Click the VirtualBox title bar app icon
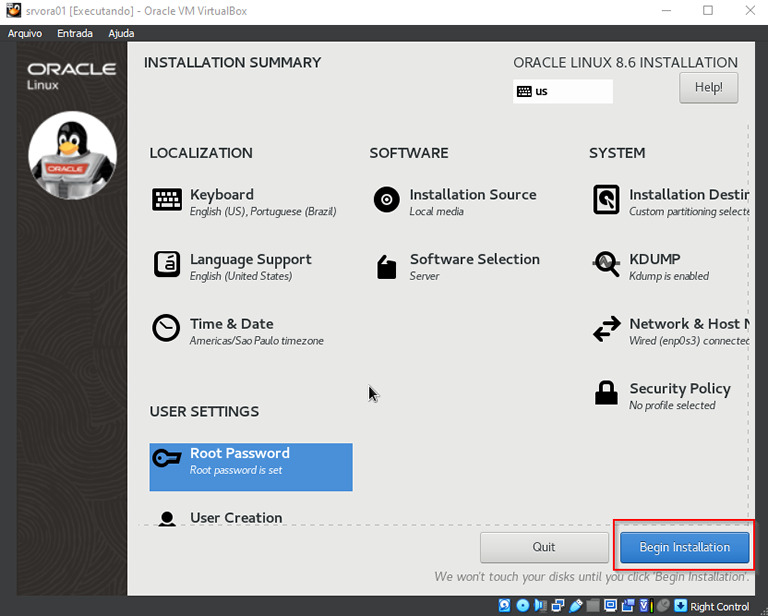The height and width of the screenshot is (616, 768). (x=13, y=10)
